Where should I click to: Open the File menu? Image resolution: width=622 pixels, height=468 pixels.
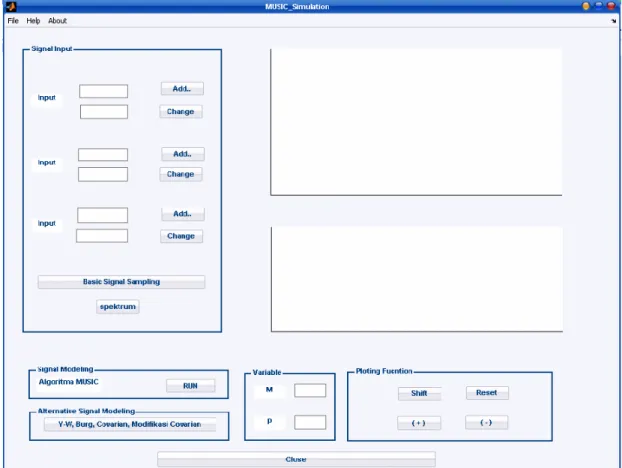point(13,21)
